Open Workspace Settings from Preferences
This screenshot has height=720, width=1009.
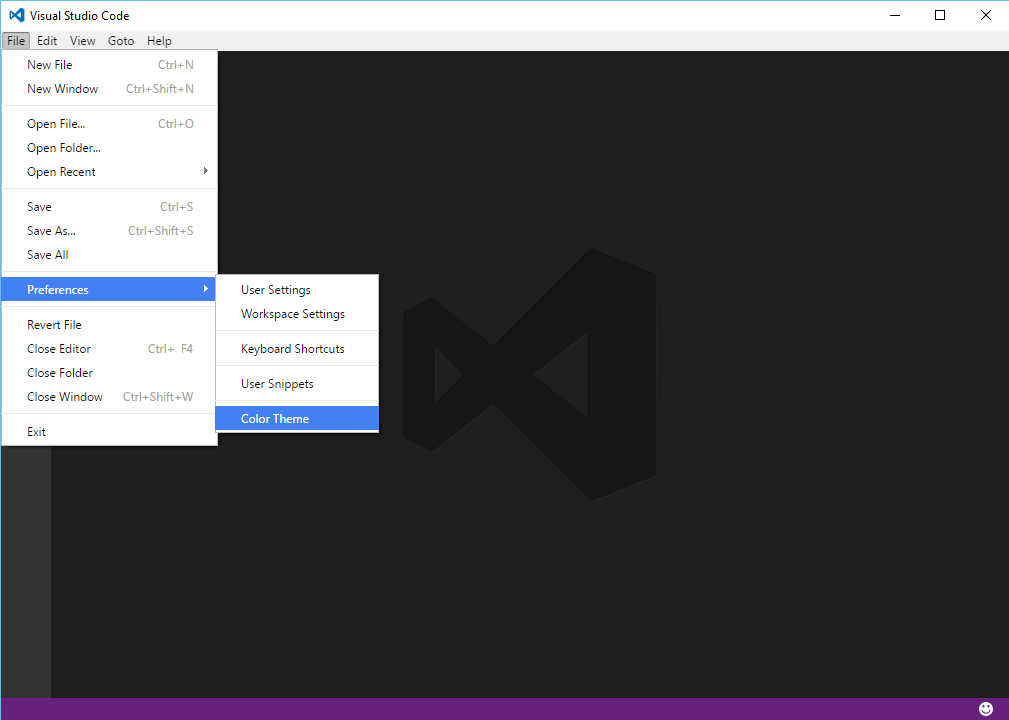(x=297, y=314)
